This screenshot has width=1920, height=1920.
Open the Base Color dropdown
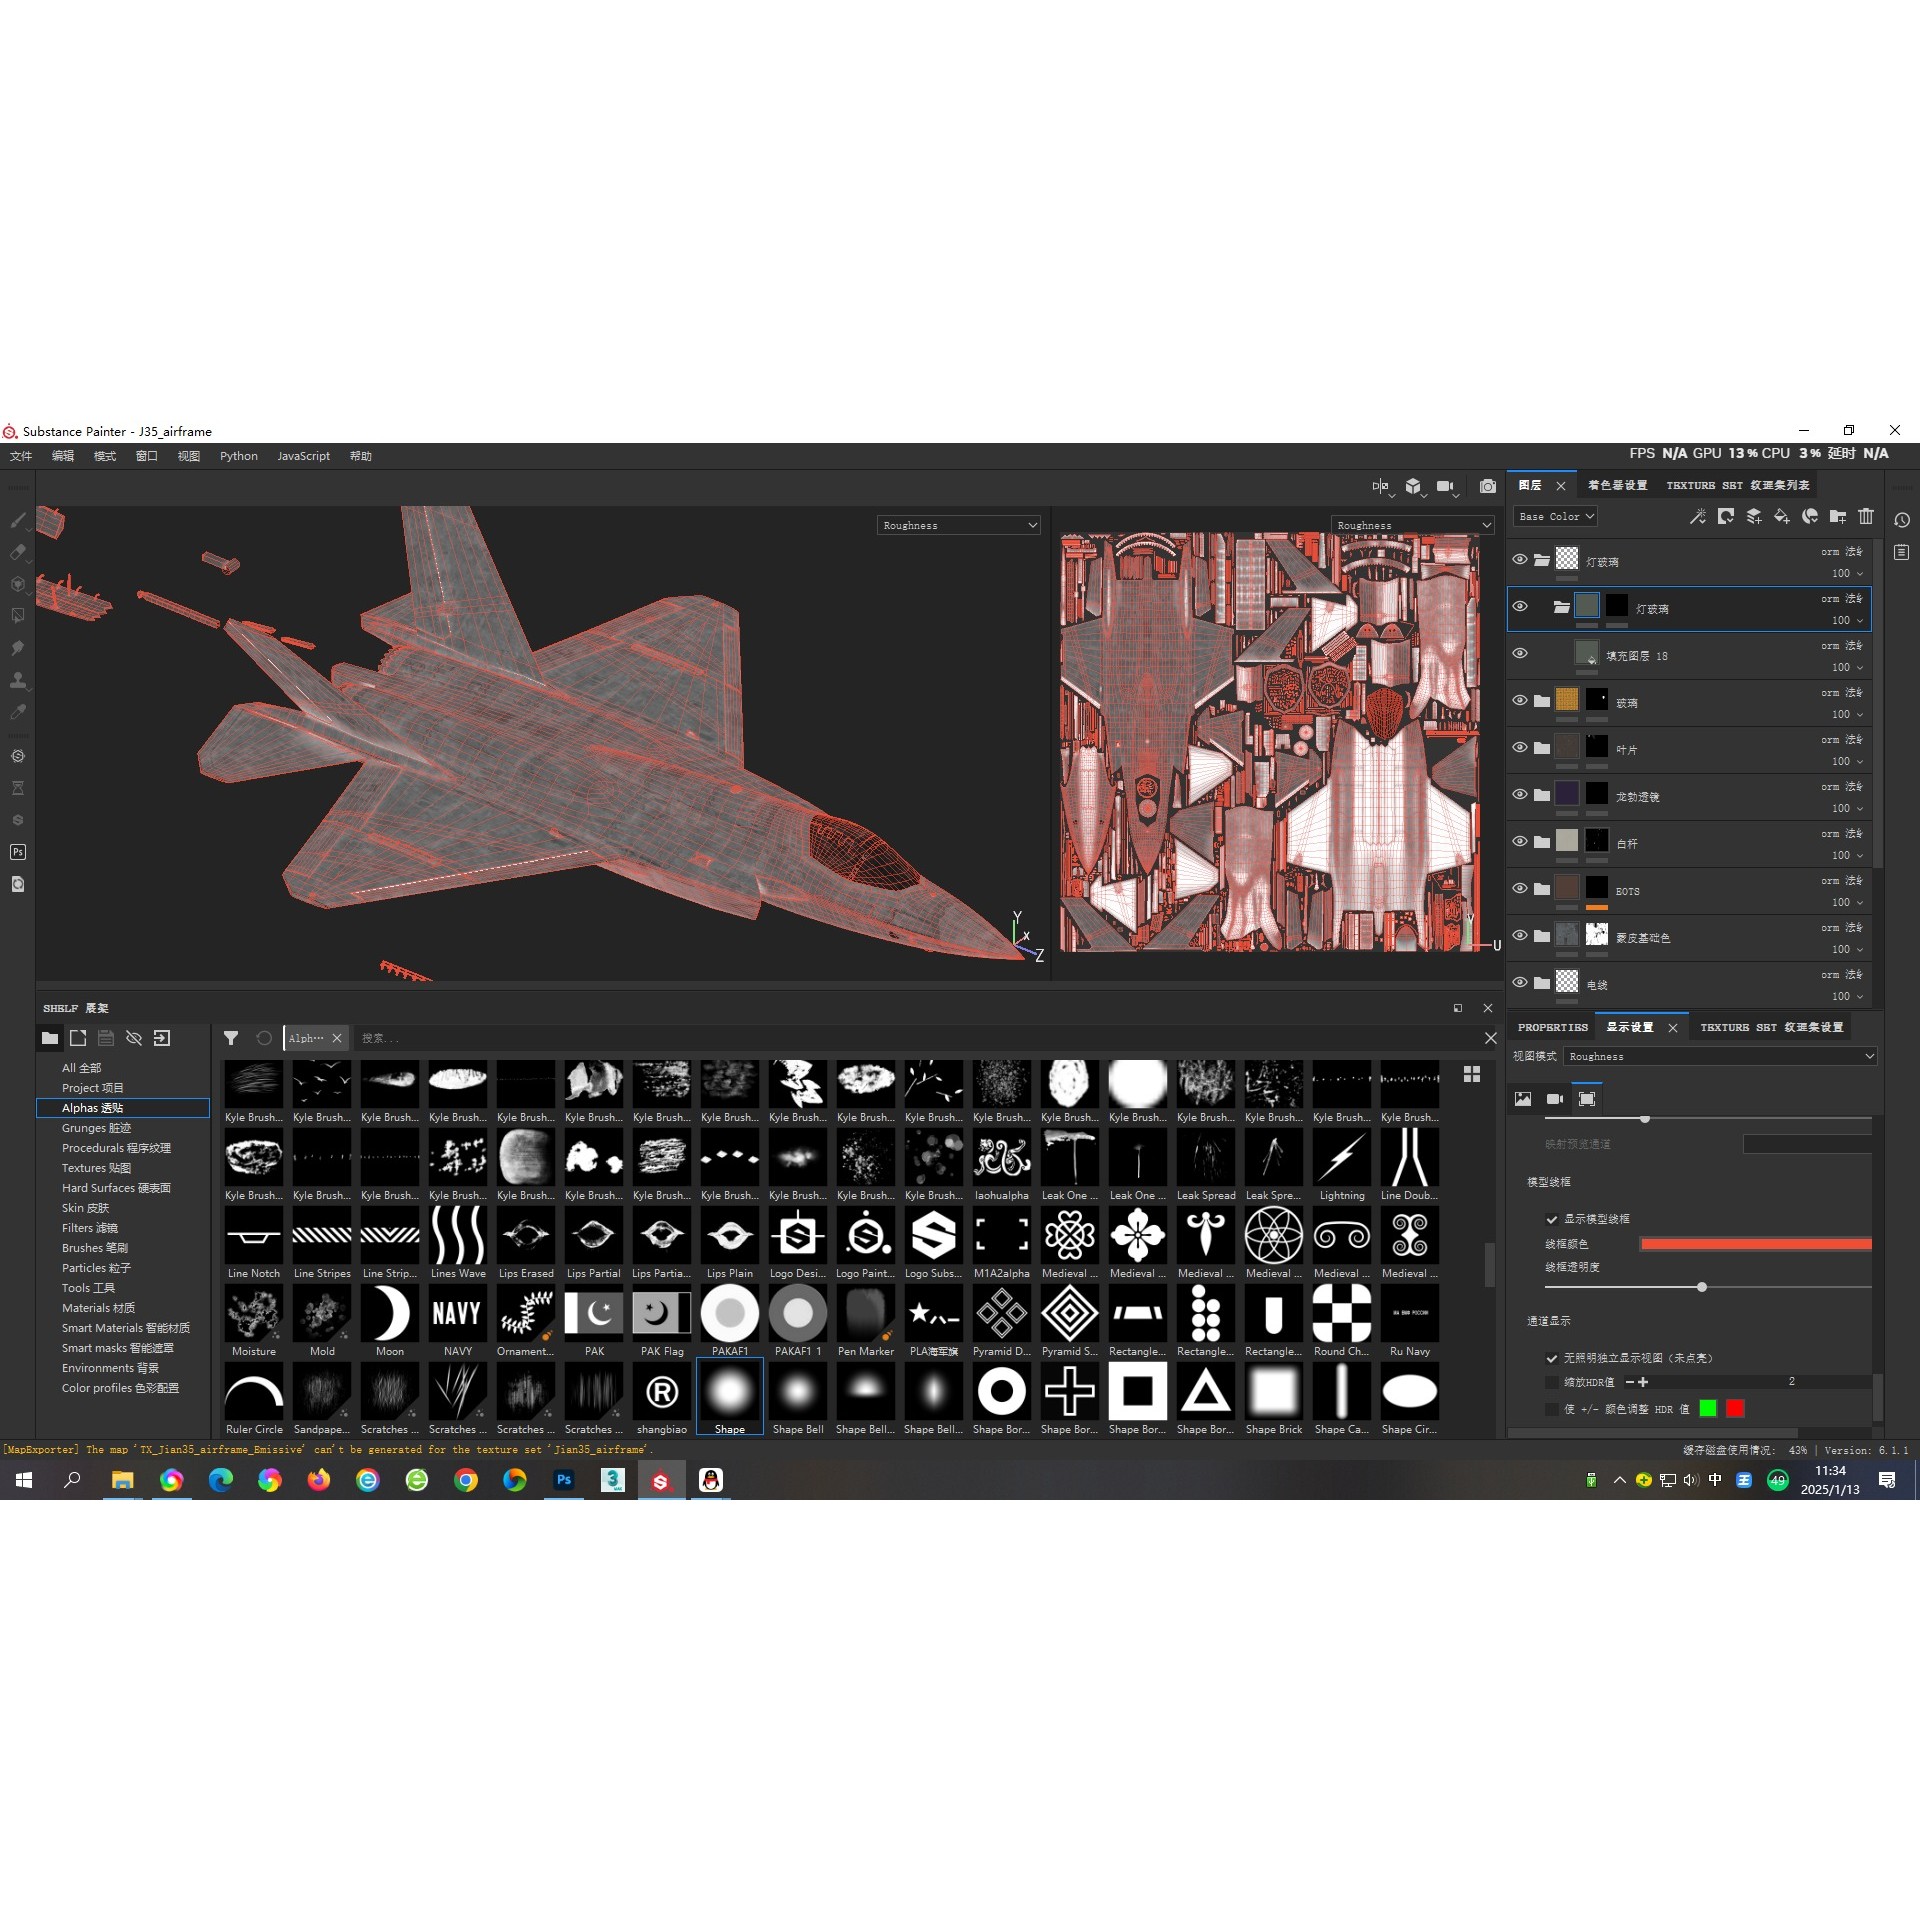click(x=1556, y=516)
